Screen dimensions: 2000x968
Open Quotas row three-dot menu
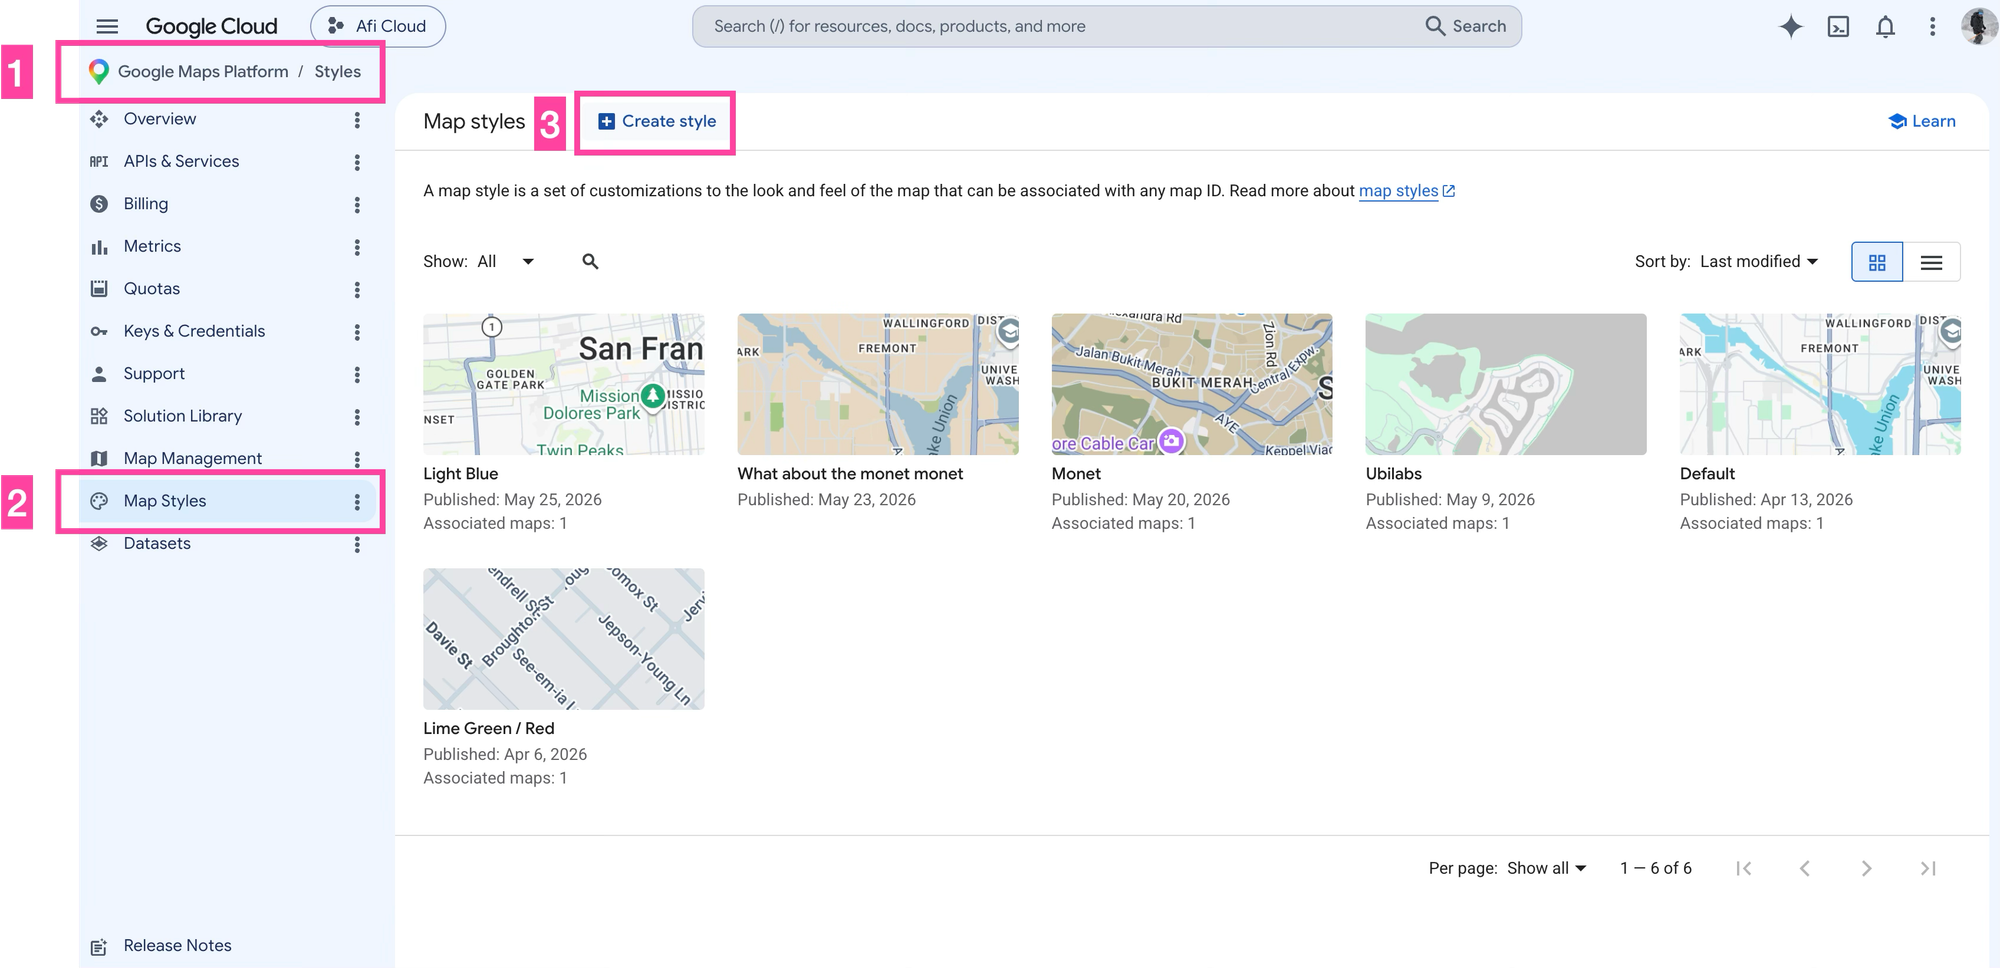click(357, 289)
